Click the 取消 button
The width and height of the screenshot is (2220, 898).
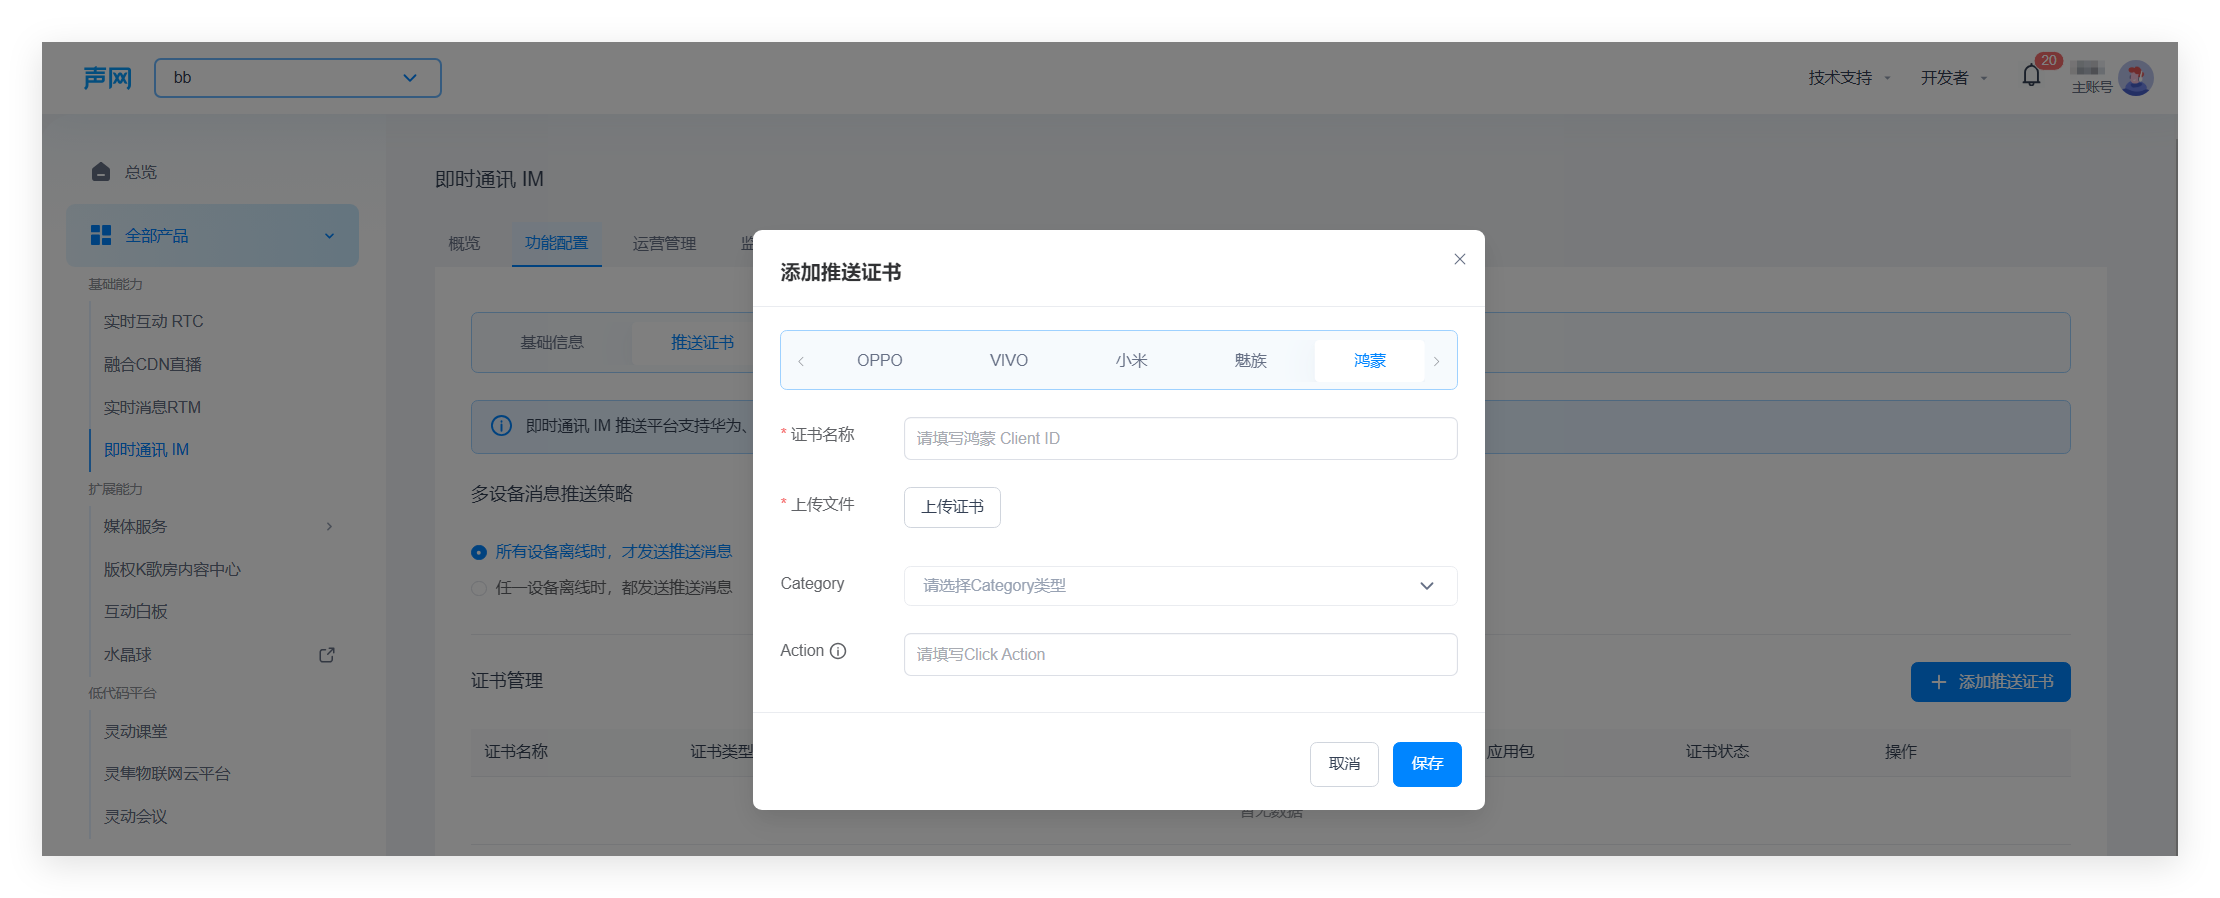tap(1344, 764)
